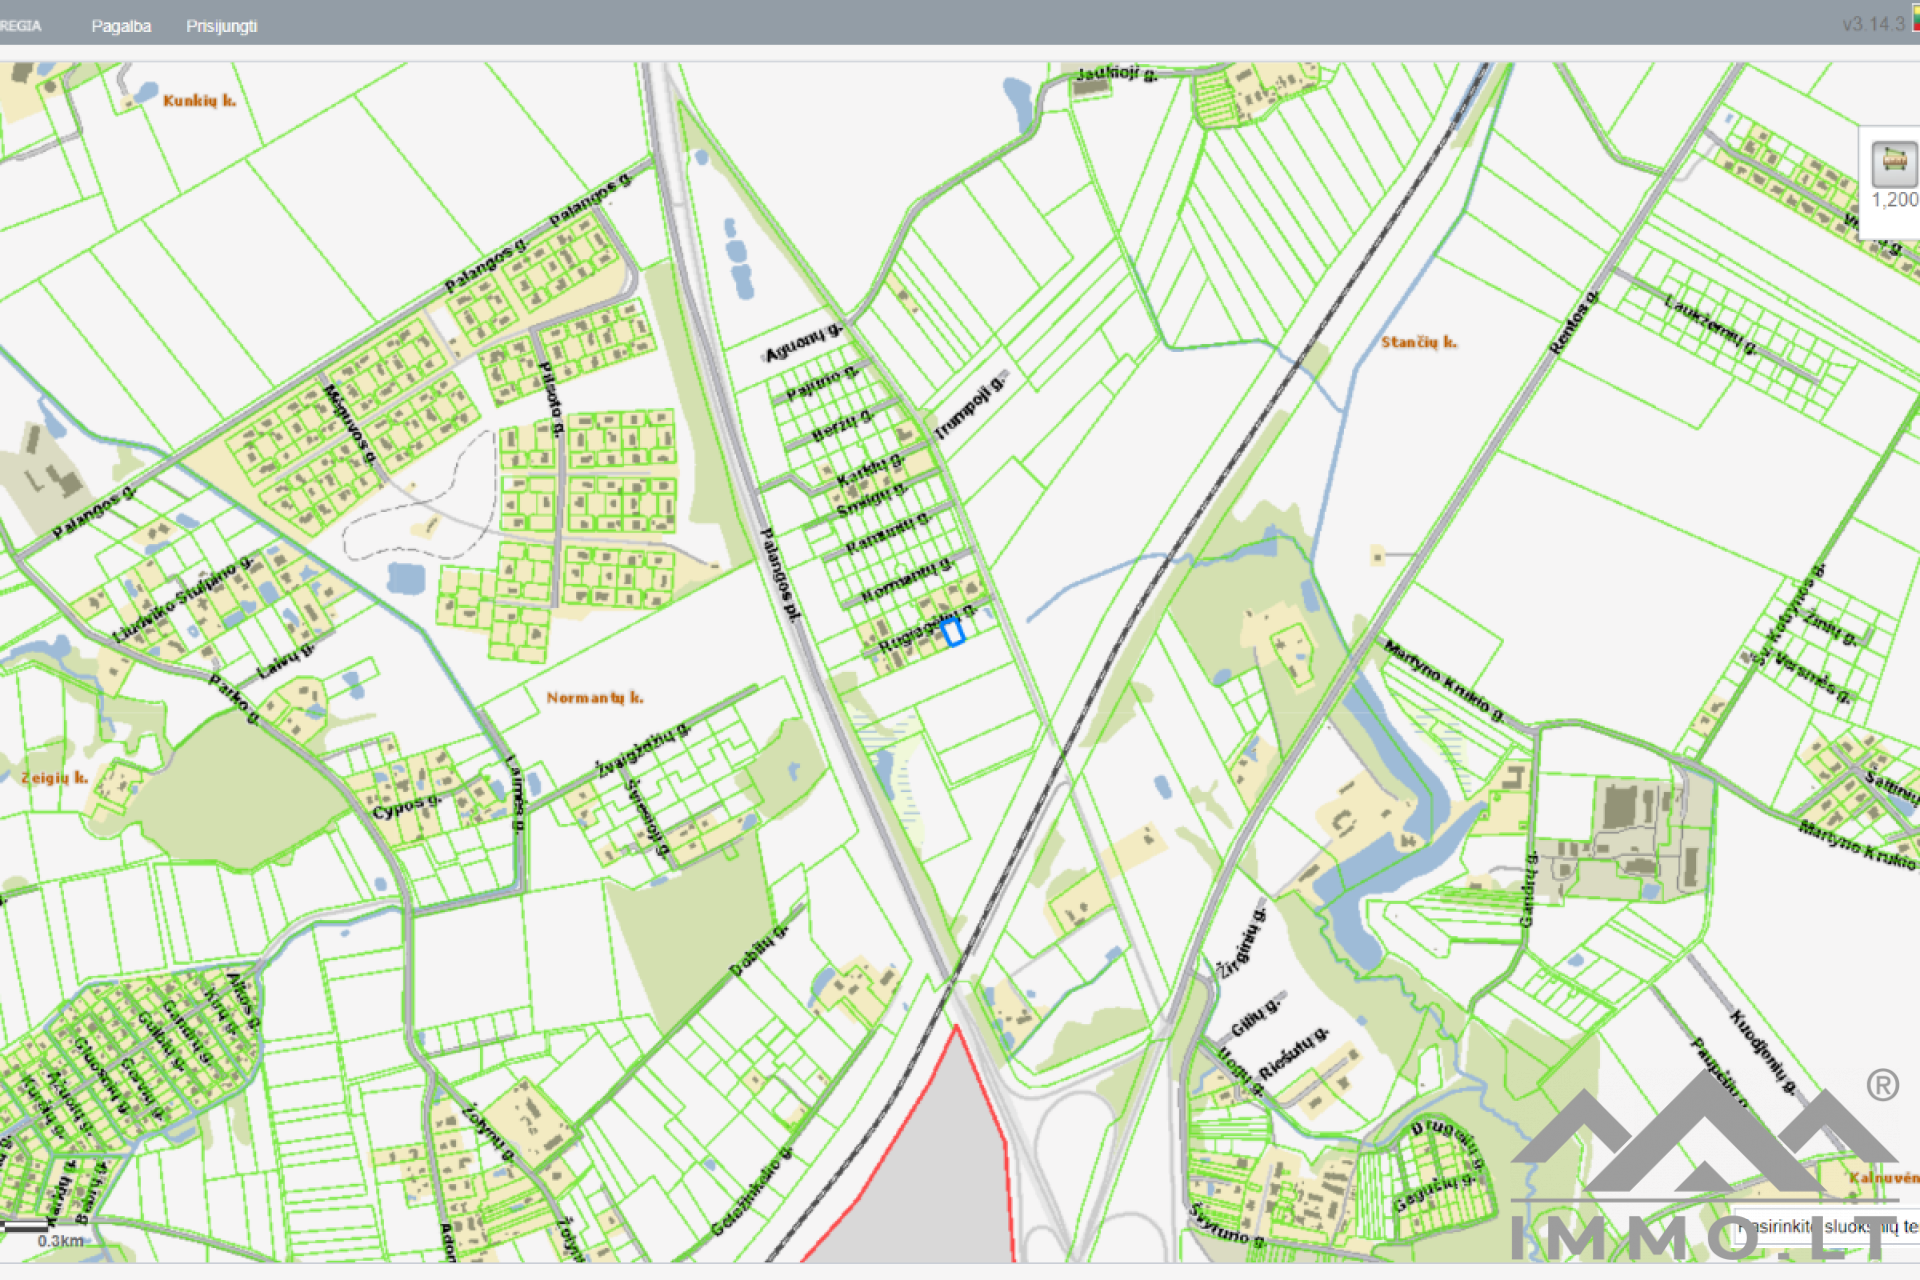Click the Normantų g. street label

coord(907,581)
